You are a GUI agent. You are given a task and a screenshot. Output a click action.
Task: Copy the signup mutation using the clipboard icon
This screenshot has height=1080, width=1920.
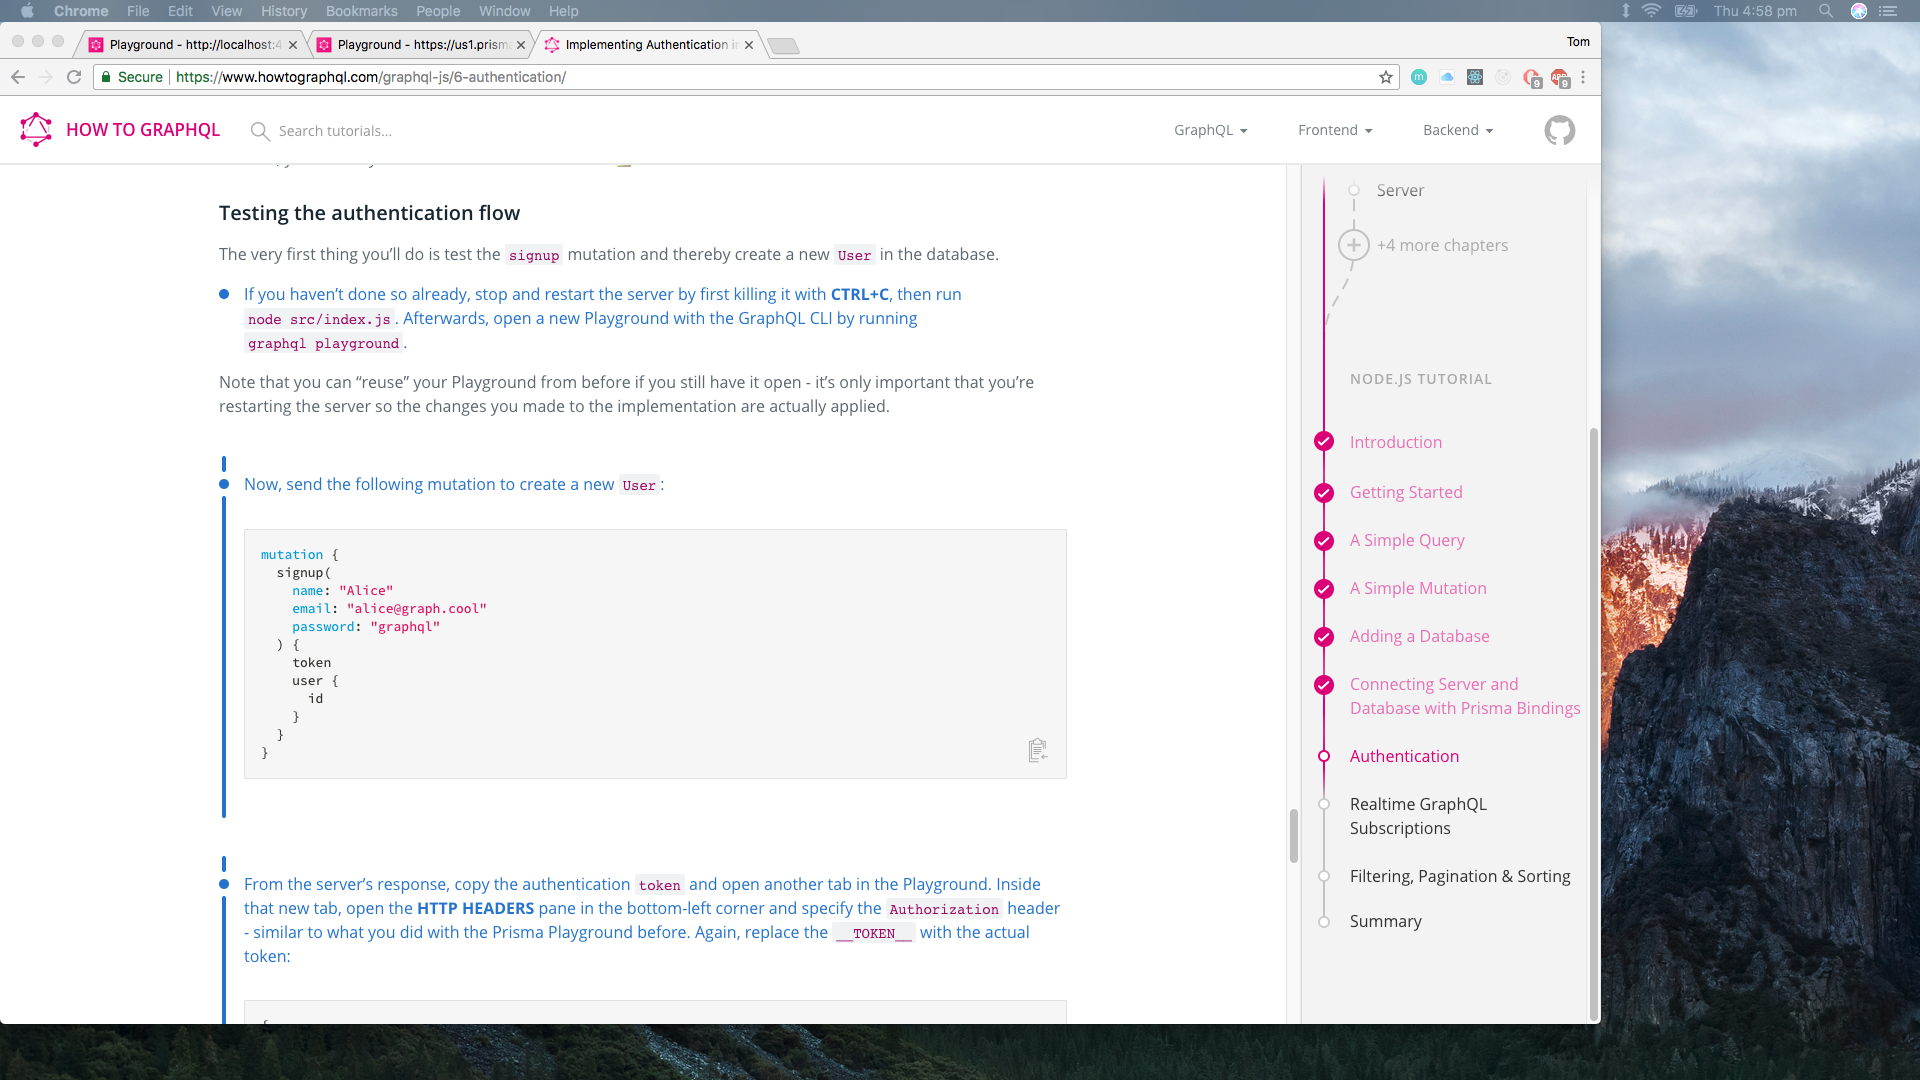1037,750
